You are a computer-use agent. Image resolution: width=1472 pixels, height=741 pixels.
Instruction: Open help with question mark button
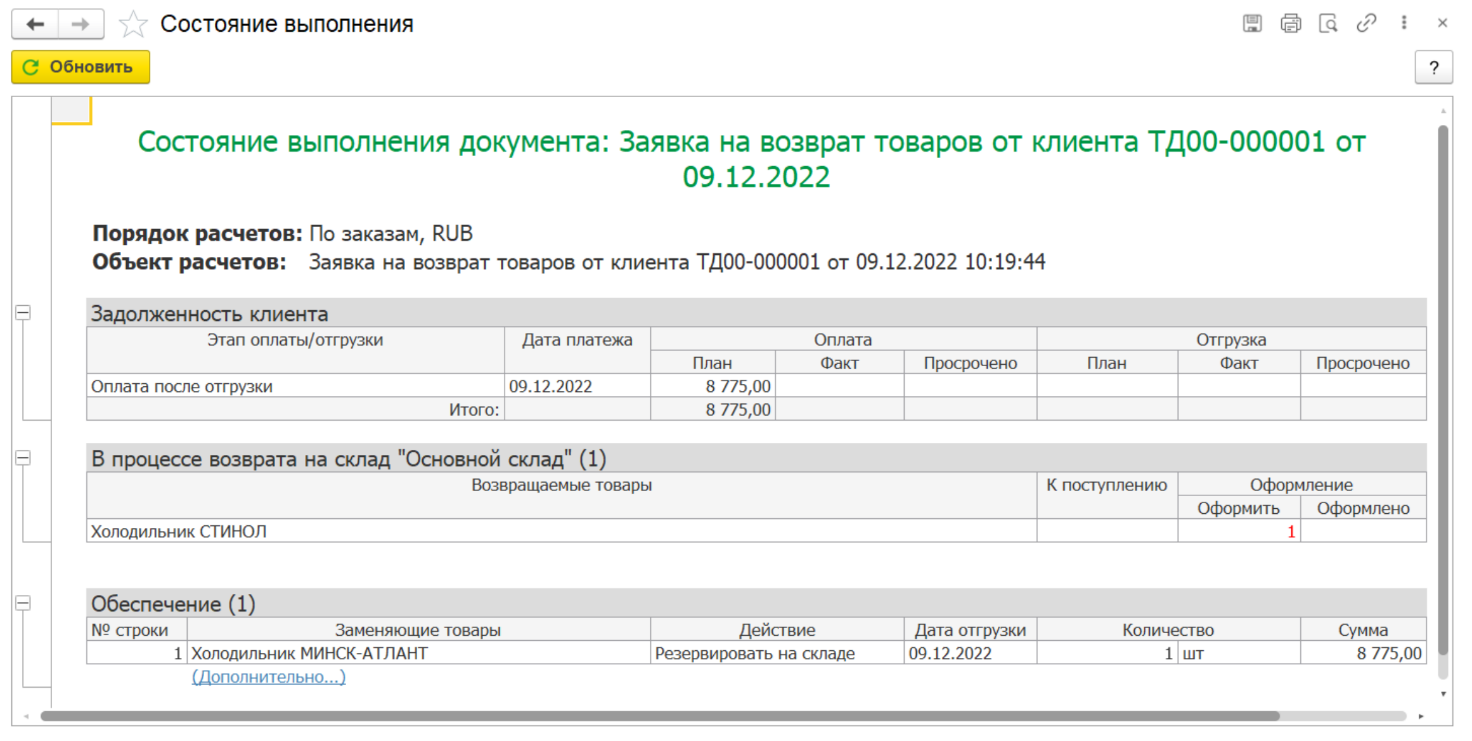point(1433,67)
